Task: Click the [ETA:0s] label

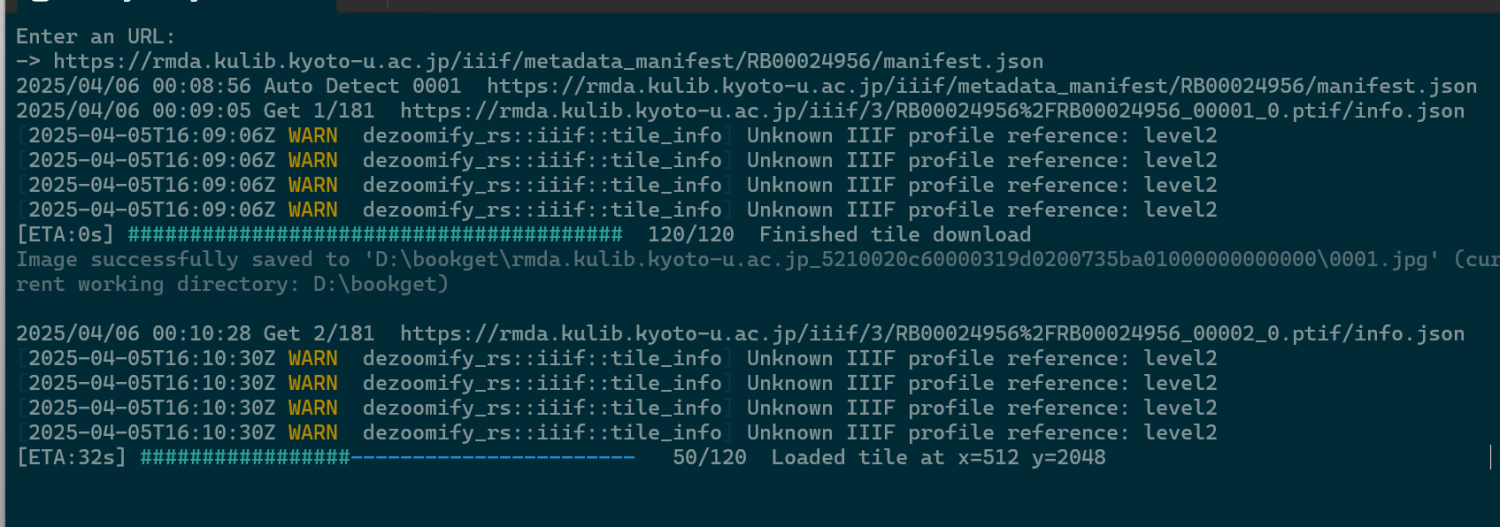Action: click(x=65, y=235)
